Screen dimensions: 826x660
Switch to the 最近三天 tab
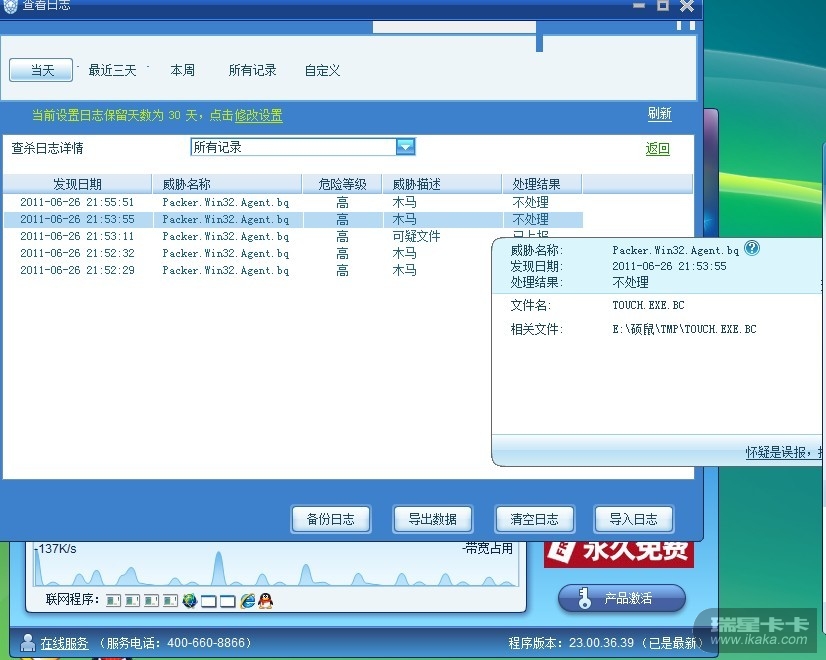click(x=112, y=70)
